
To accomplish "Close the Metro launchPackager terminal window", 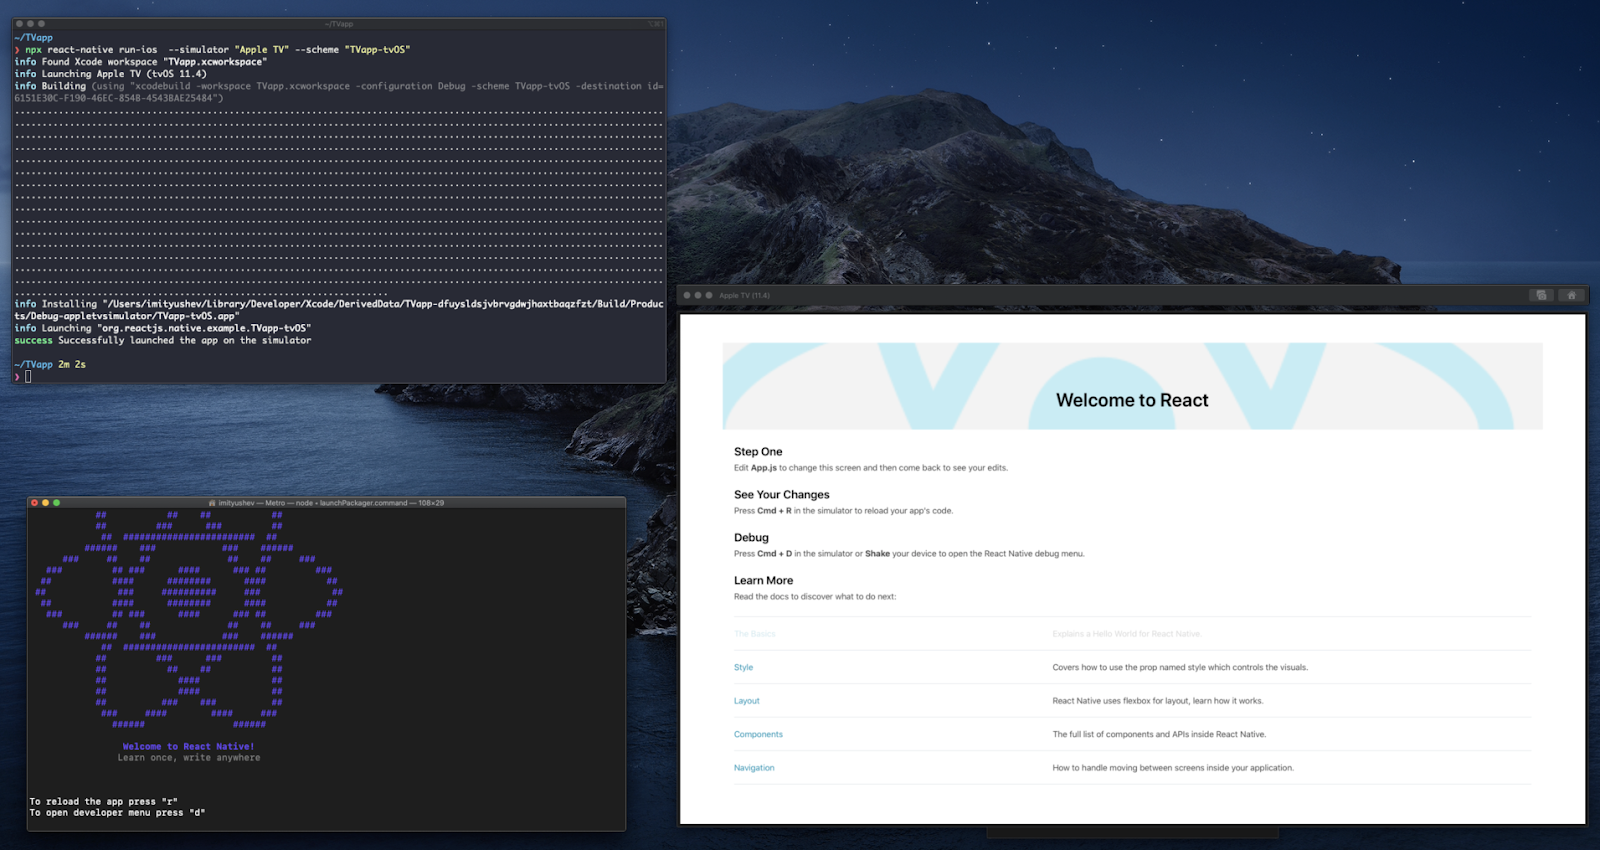I will coord(34,503).
